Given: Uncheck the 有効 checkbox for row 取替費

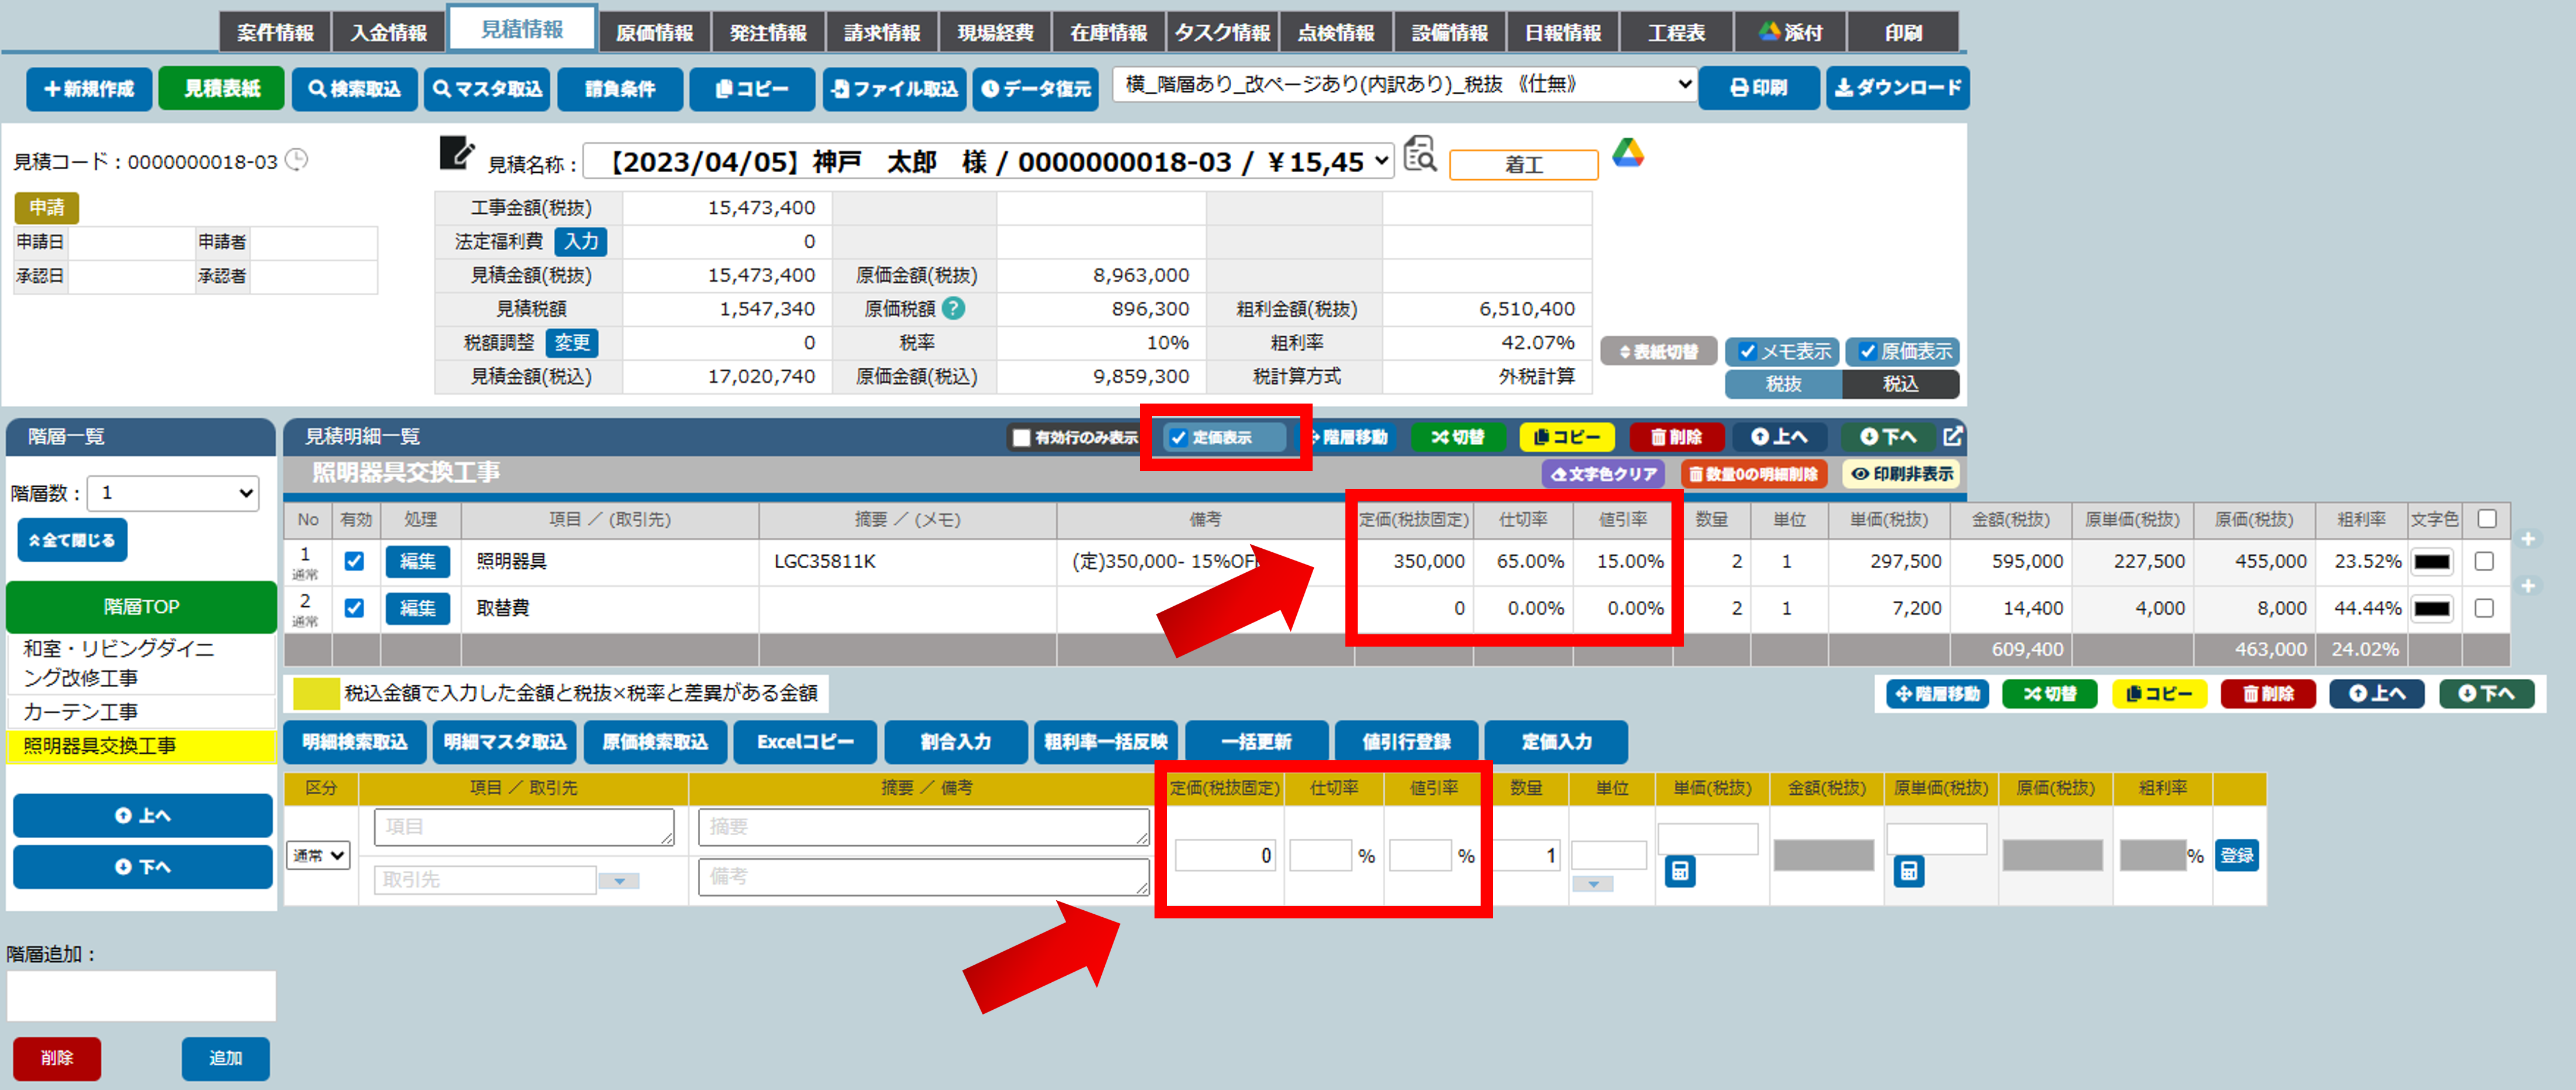Looking at the screenshot, I should pos(354,608).
